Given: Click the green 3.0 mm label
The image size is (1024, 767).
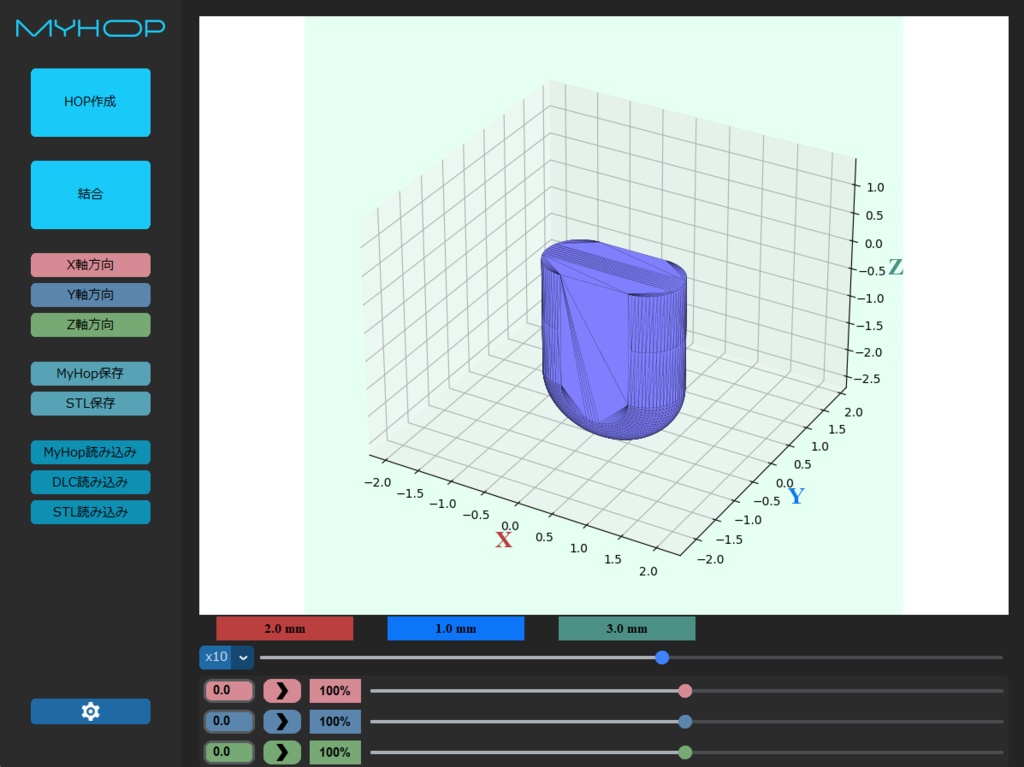Looking at the screenshot, I should [x=627, y=628].
